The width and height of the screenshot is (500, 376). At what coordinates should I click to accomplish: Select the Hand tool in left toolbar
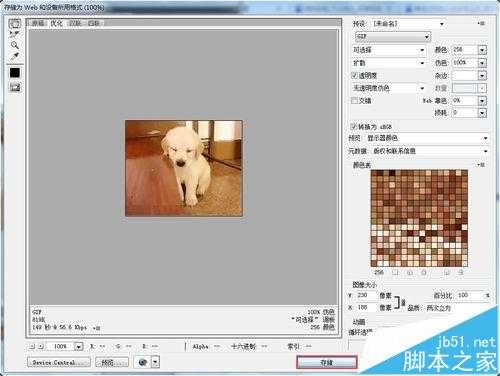[x=14, y=23]
